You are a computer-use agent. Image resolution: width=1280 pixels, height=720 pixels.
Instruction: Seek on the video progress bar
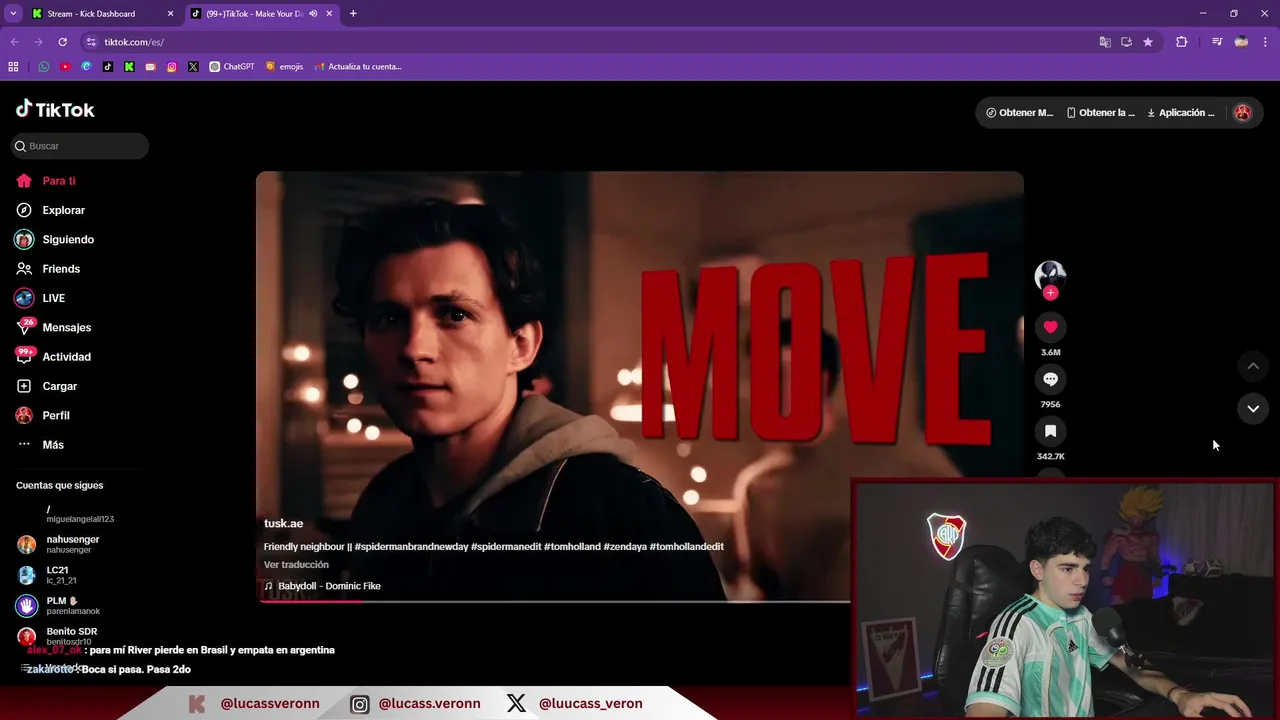pyautogui.click(x=553, y=602)
